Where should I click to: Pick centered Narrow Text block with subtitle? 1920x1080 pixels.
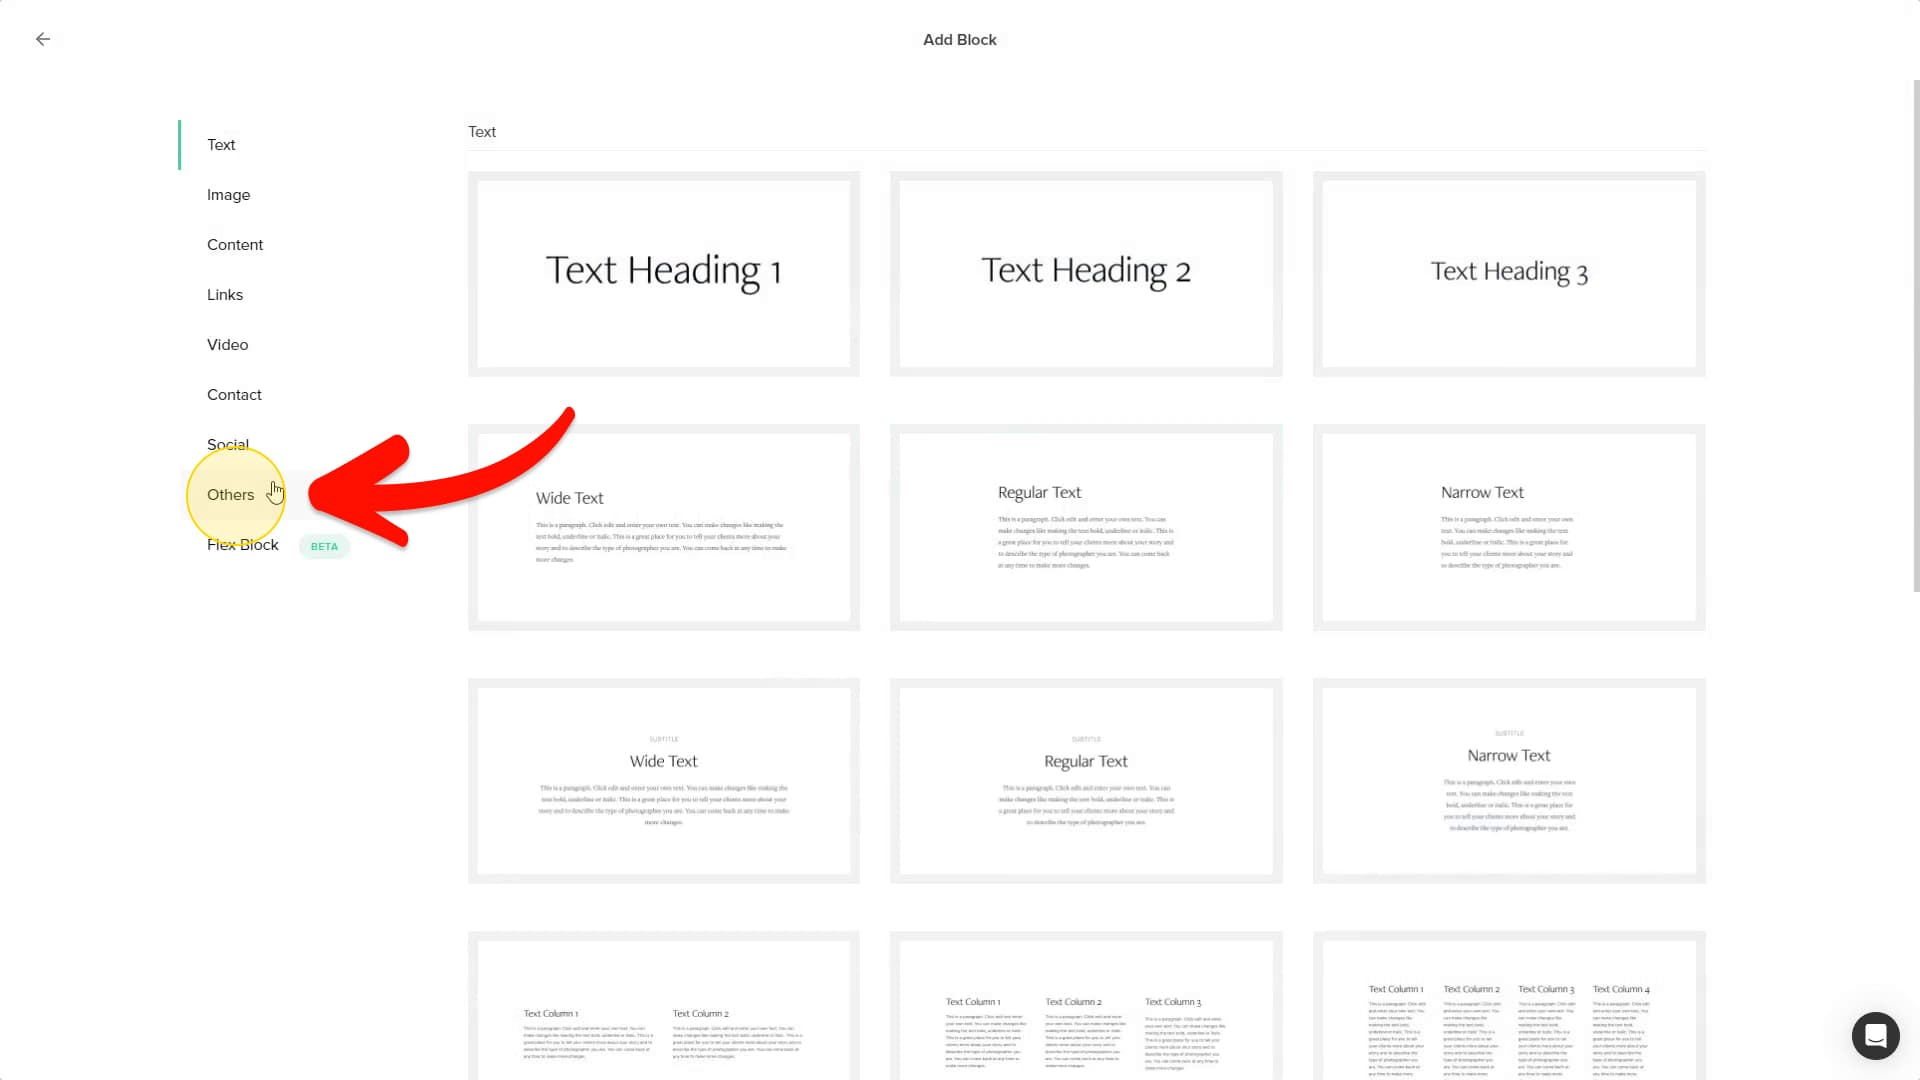[1509, 781]
